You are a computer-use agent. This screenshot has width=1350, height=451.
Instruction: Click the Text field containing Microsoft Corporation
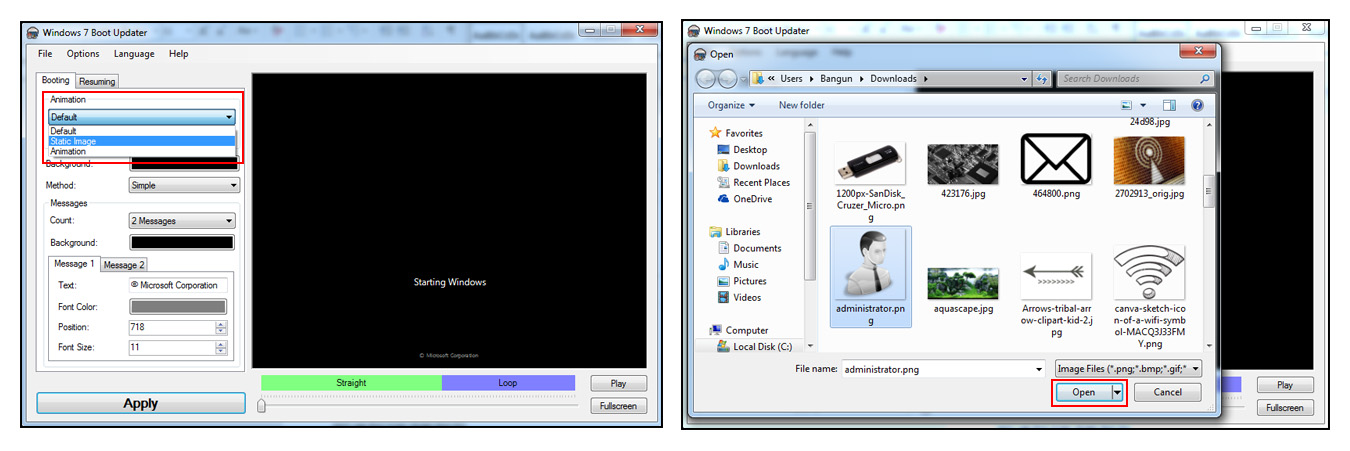pyautogui.click(x=178, y=285)
